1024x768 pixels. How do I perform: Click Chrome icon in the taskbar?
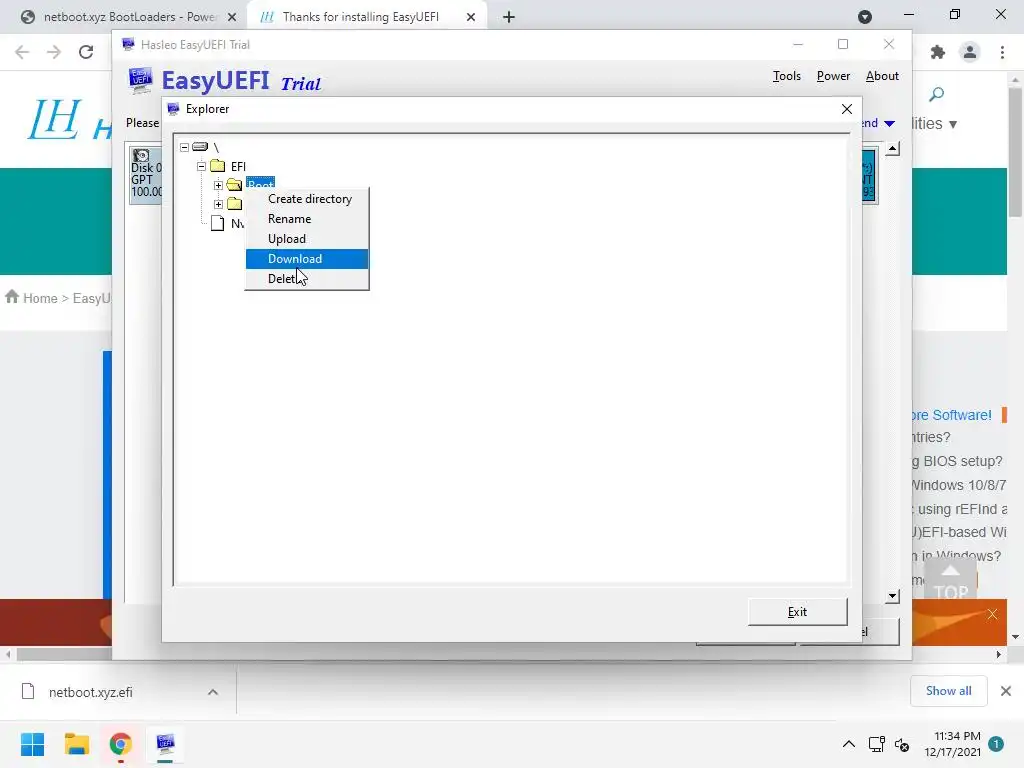pyautogui.click(x=121, y=744)
